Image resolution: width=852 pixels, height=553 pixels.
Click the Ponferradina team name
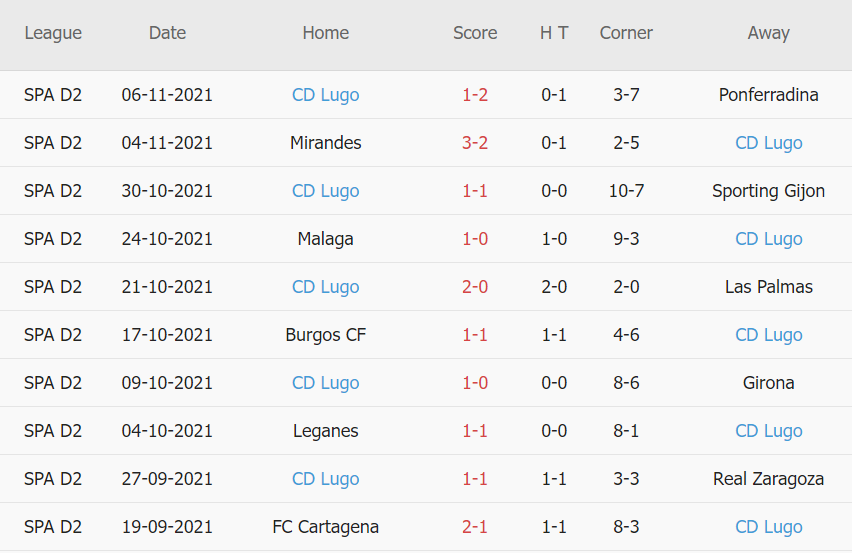768,95
